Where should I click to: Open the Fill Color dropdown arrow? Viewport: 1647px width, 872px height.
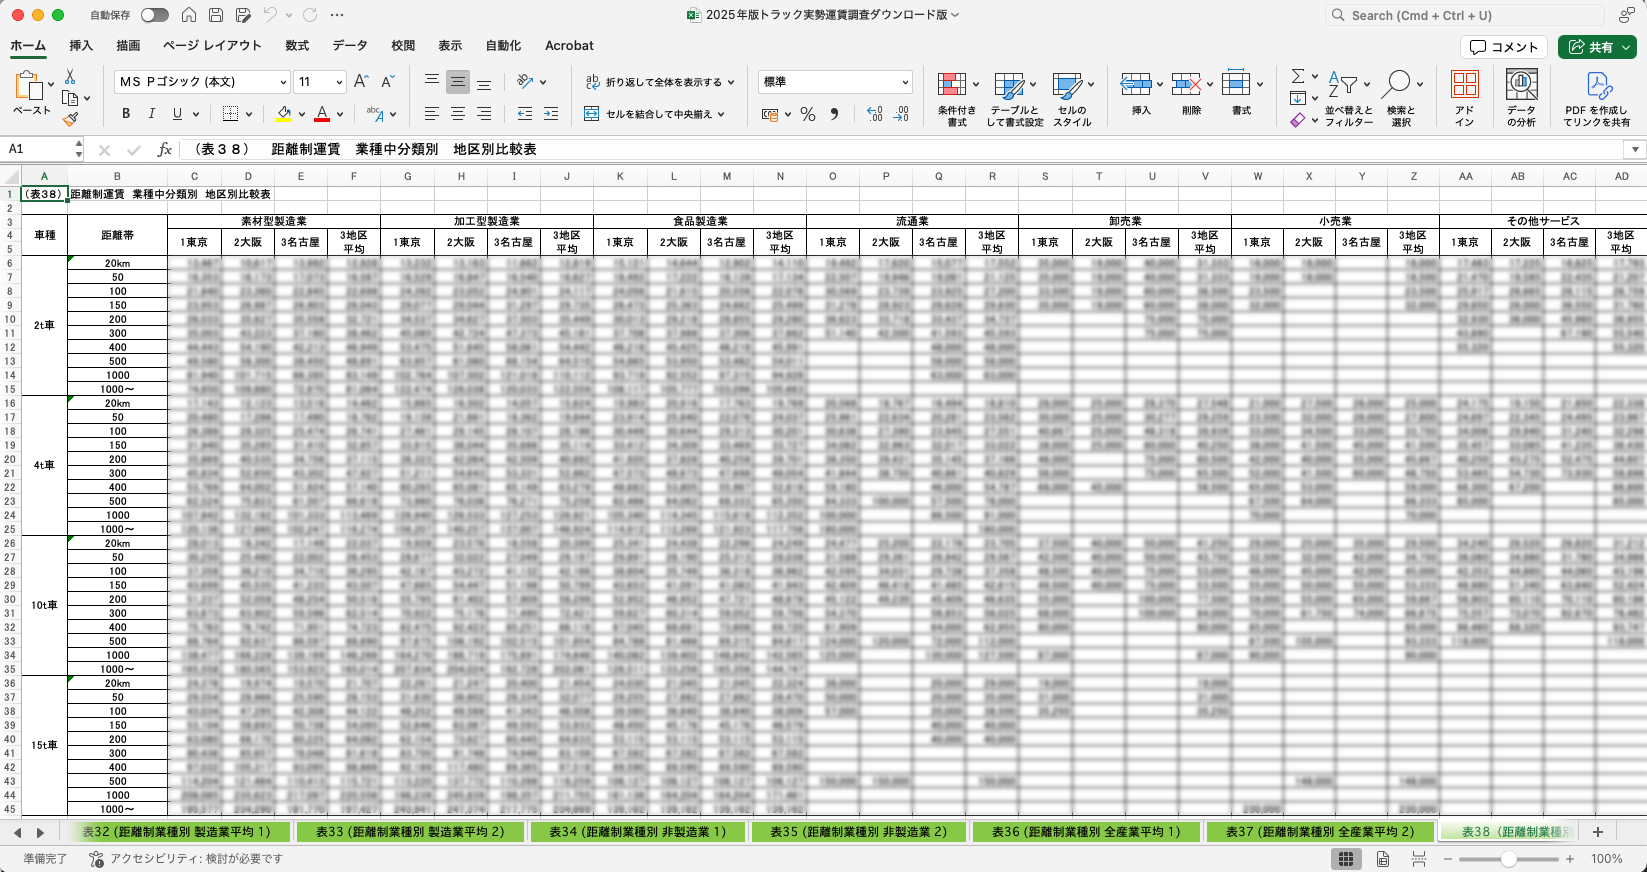301,114
